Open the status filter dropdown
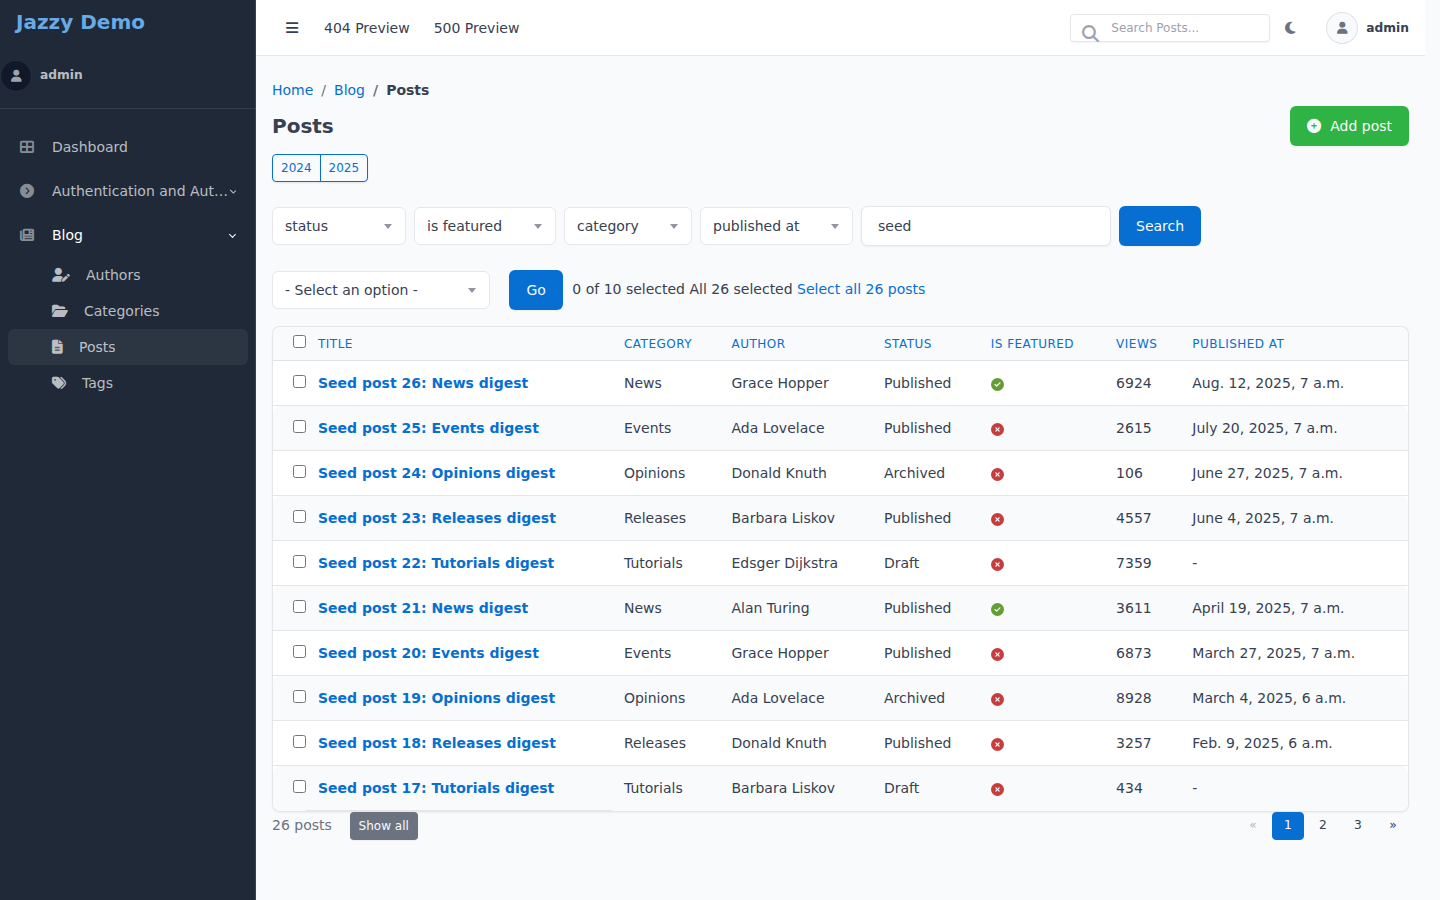The width and height of the screenshot is (1440, 900). [339, 226]
